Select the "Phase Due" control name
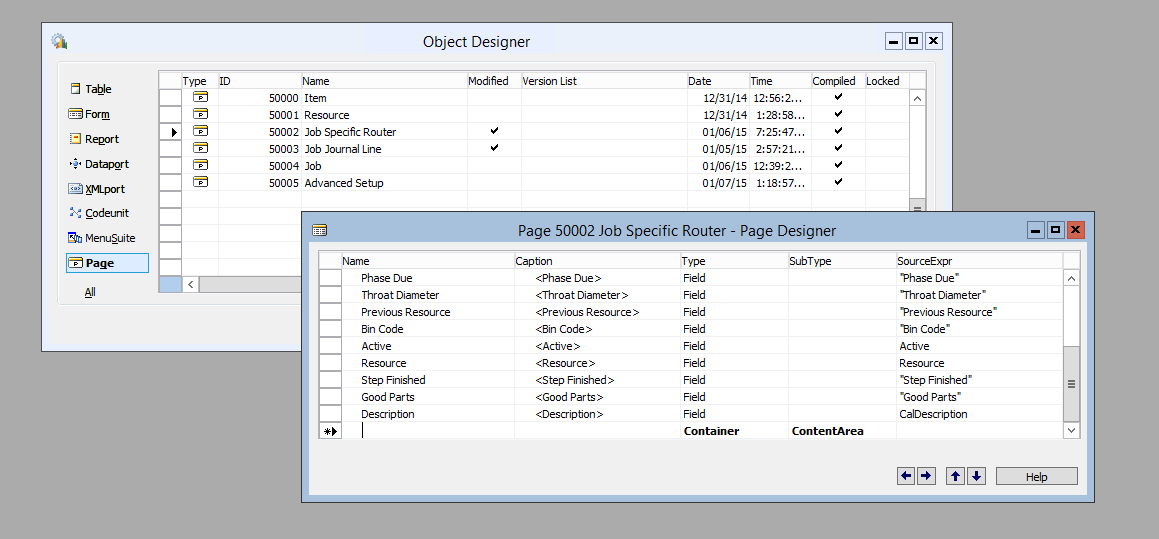 pos(387,278)
